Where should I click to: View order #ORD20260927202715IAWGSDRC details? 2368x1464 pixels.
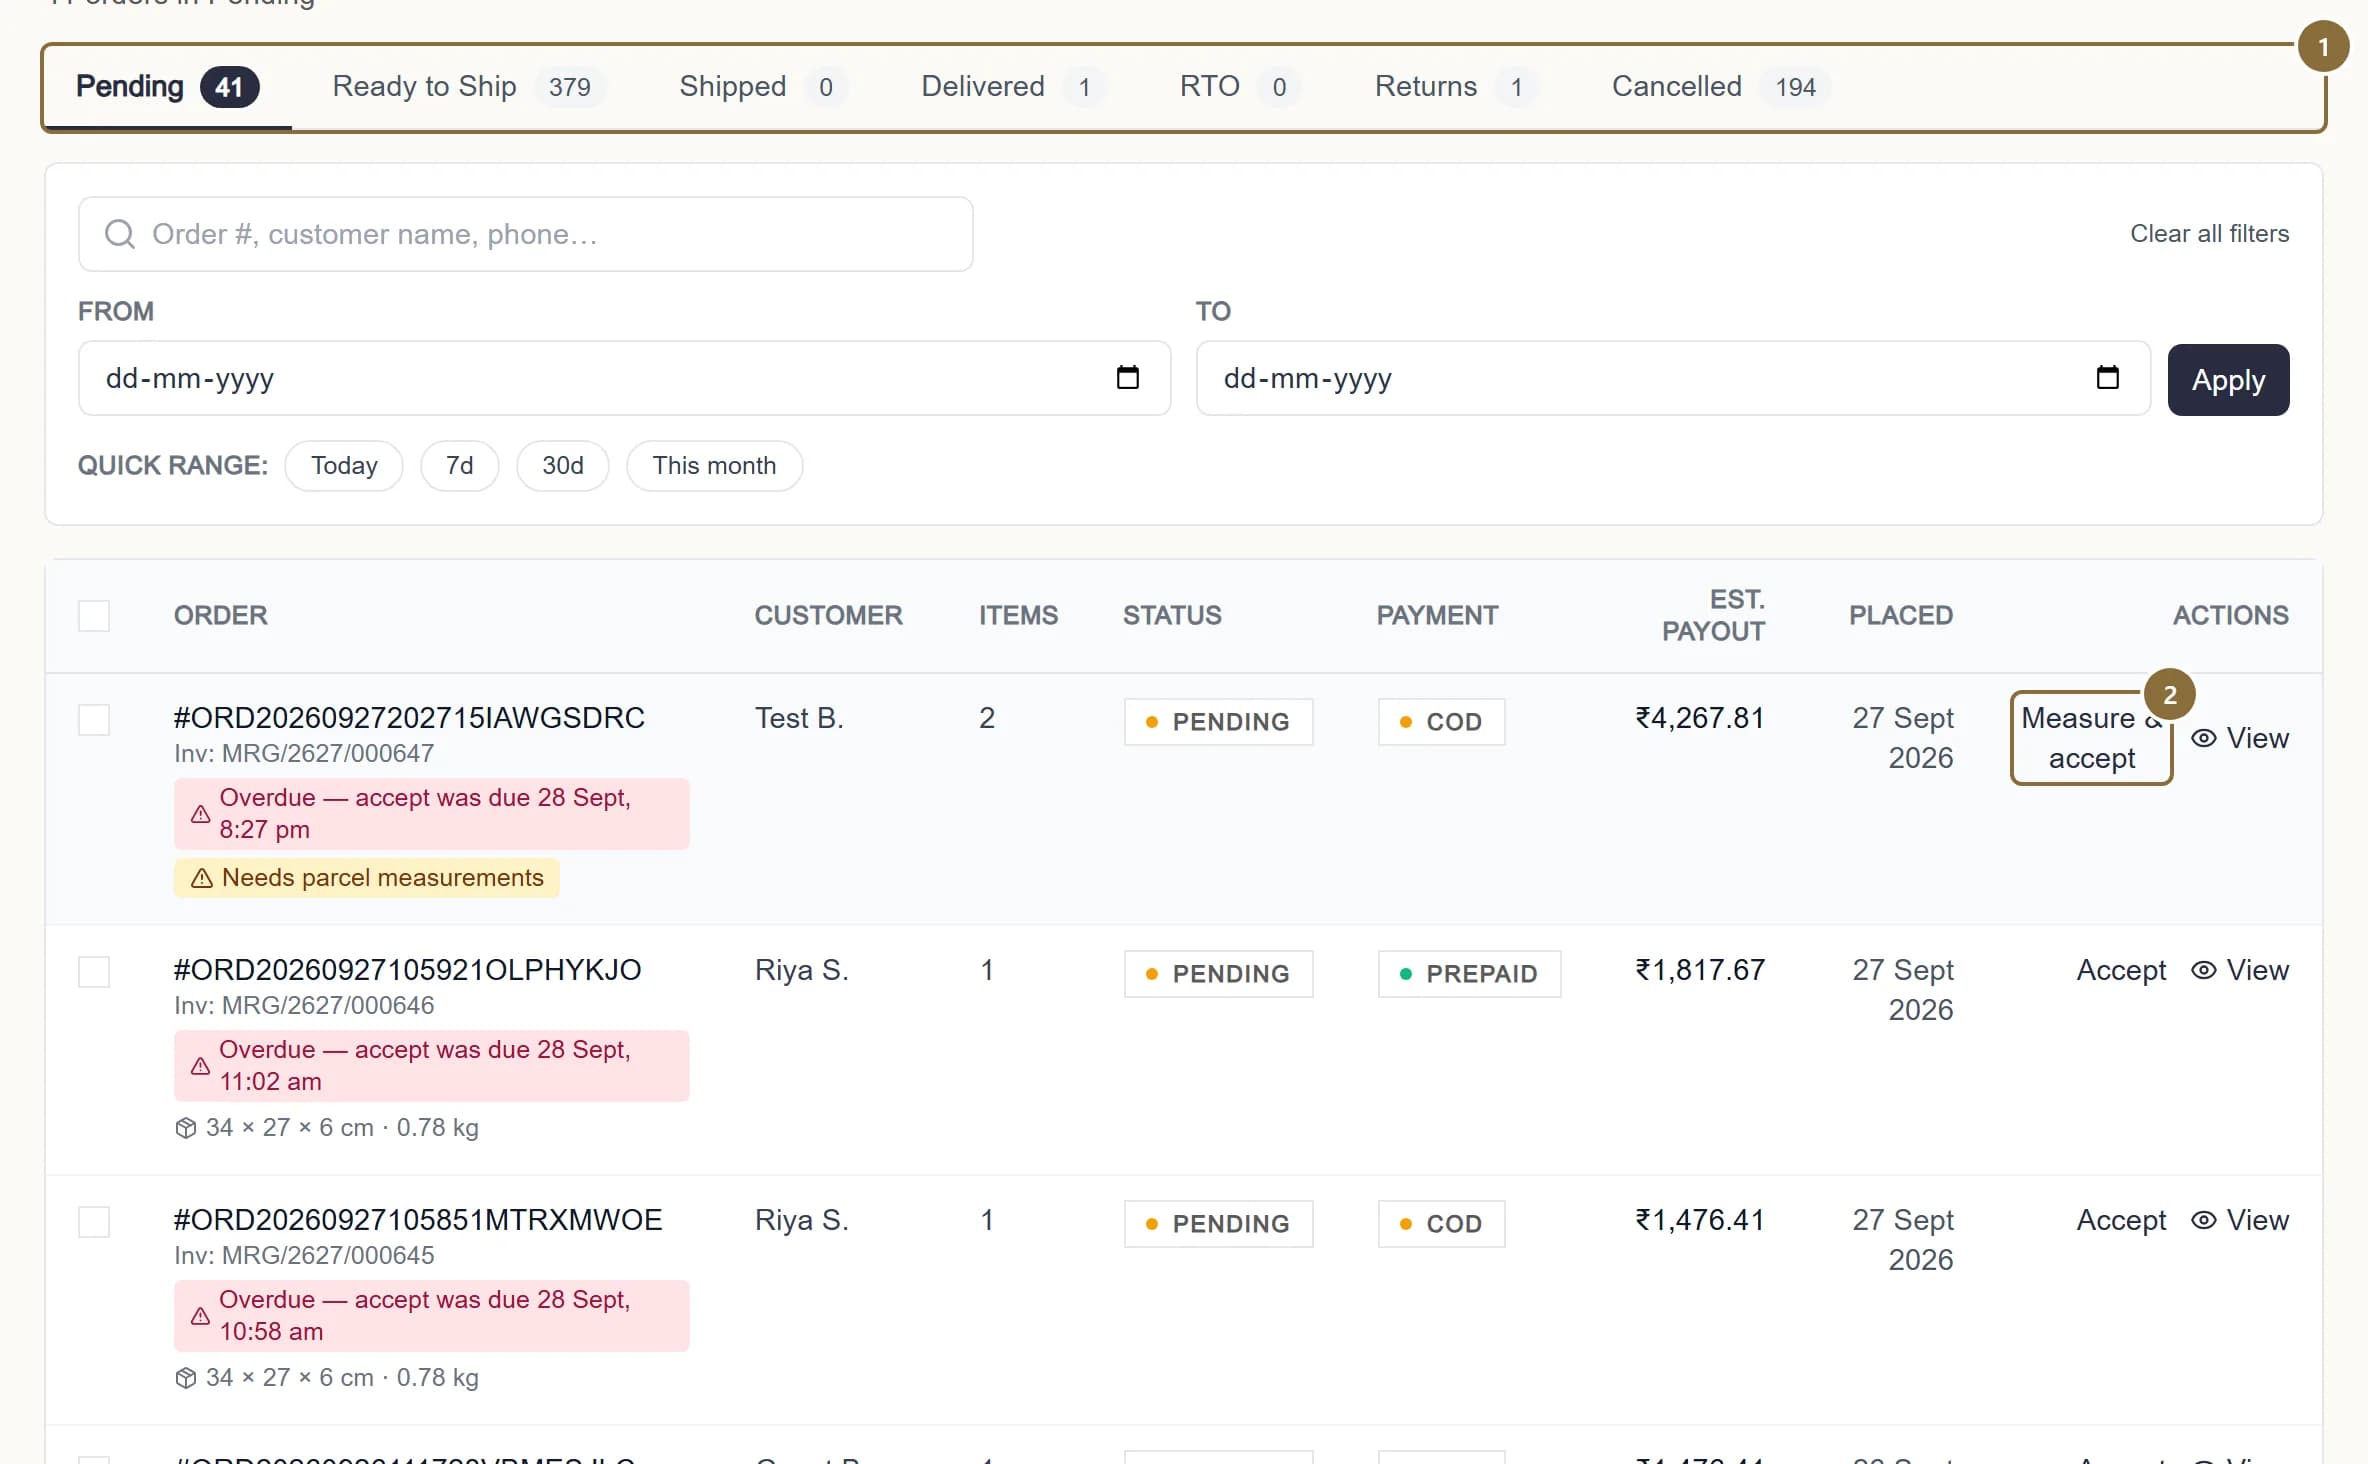coord(2239,738)
